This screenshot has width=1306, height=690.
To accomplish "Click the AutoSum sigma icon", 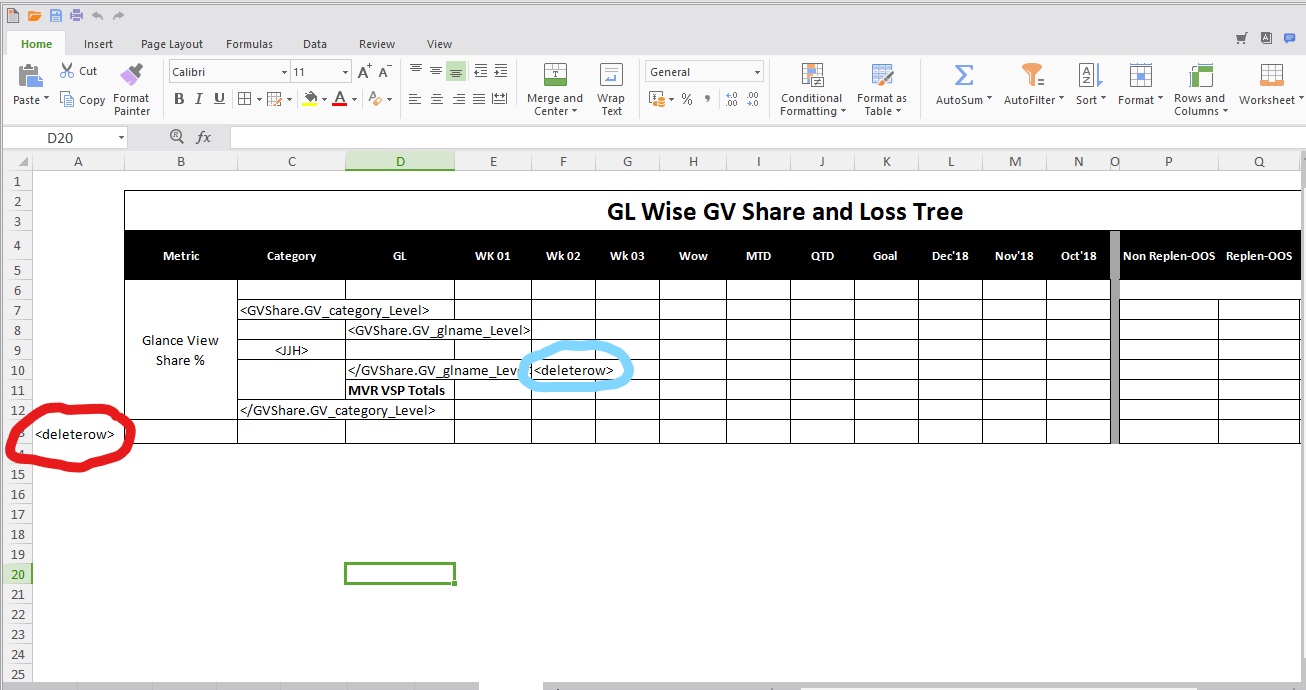I will point(963,75).
